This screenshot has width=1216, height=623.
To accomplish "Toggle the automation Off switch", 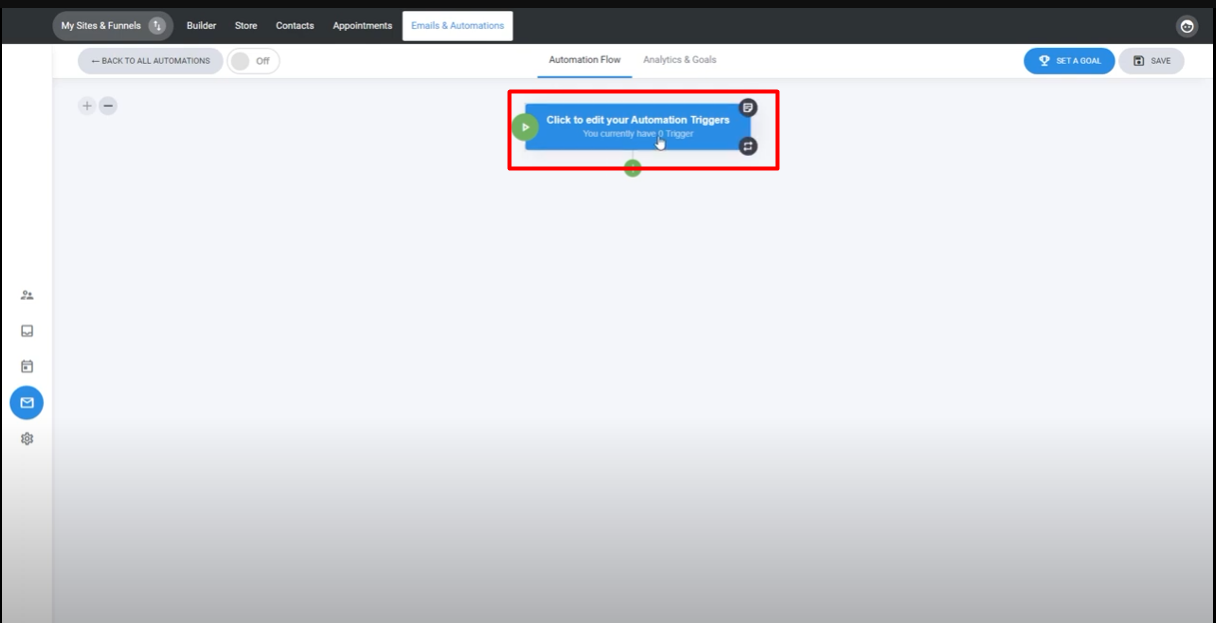I will (x=253, y=61).
